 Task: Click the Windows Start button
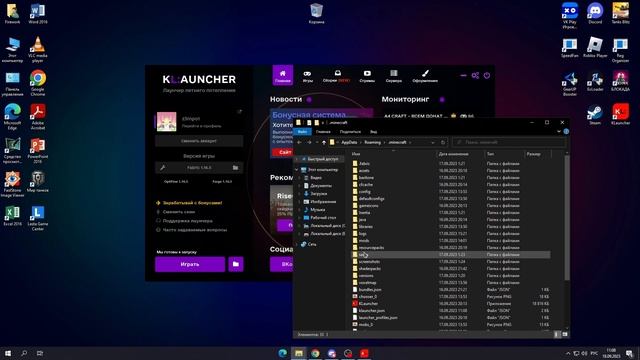(8, 353)
